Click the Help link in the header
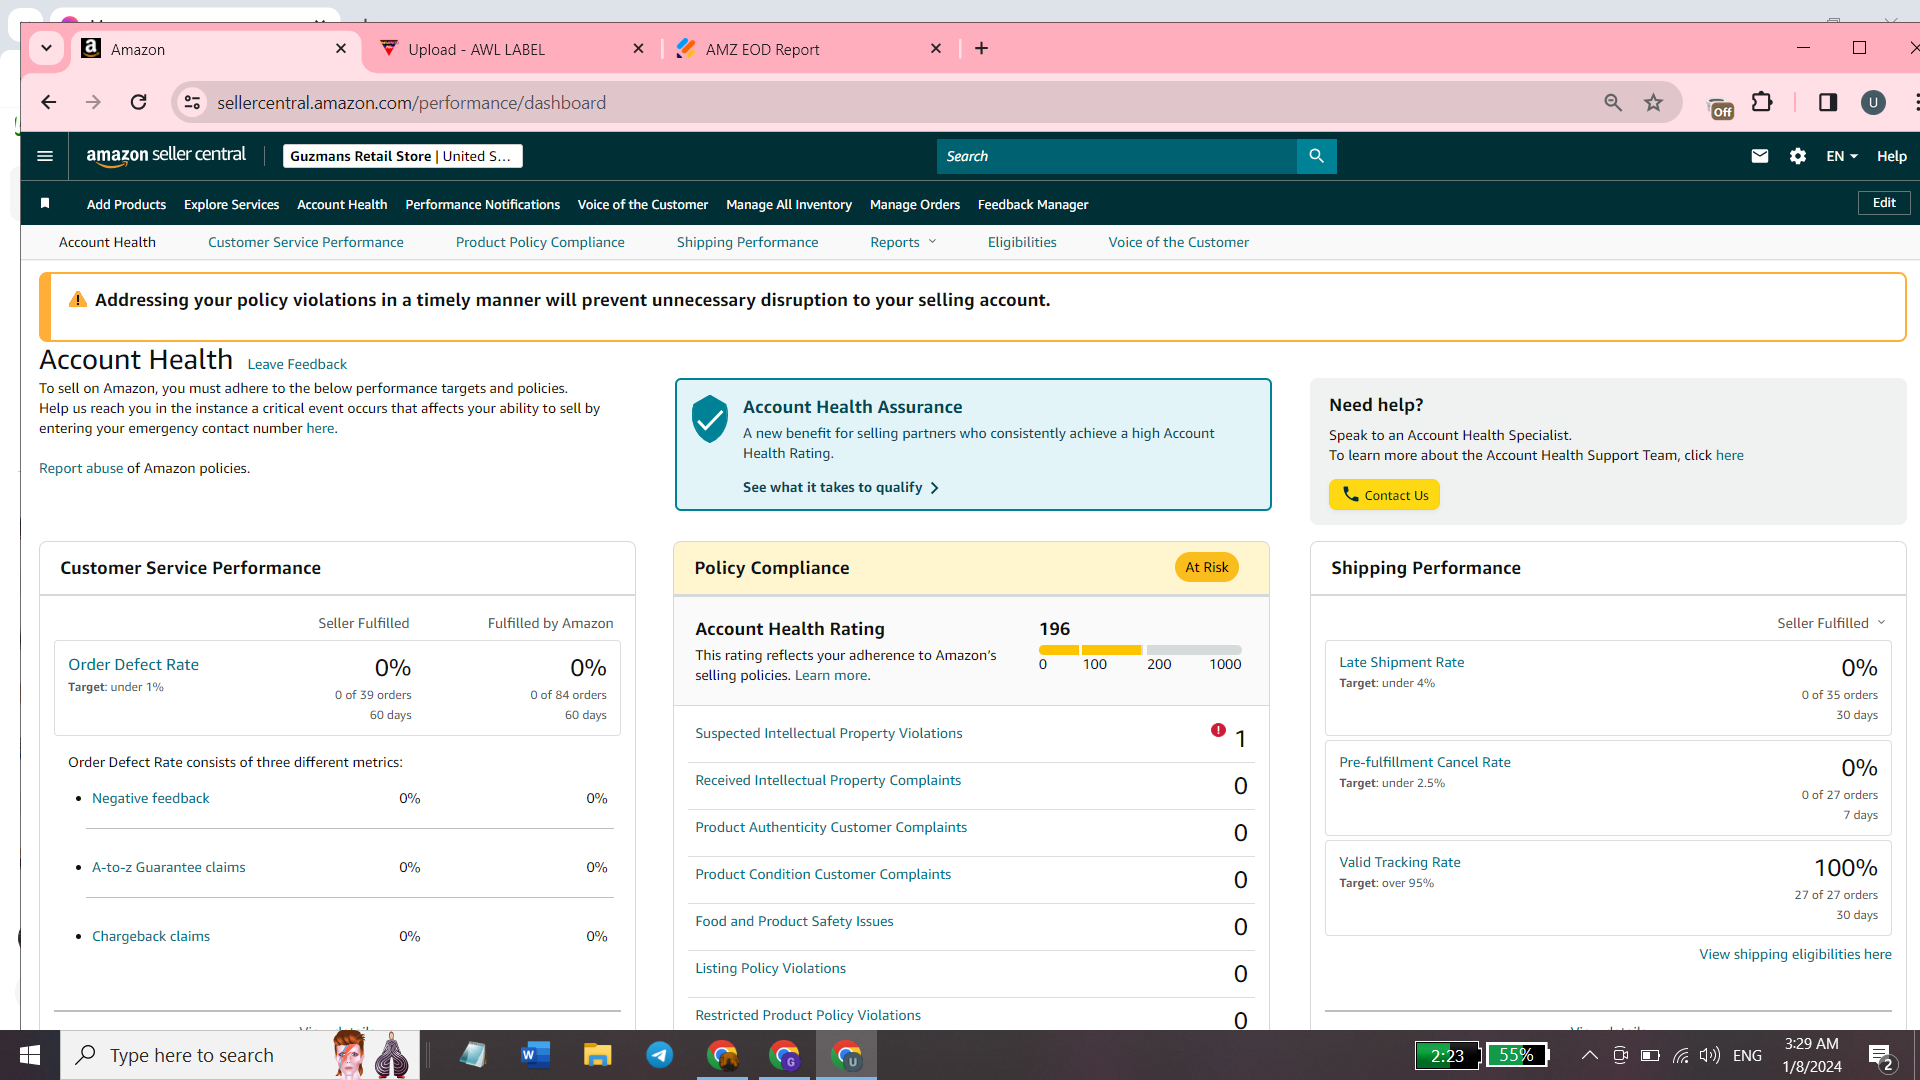This screenshot has width=1920, height=1080. coord(1892,156)
